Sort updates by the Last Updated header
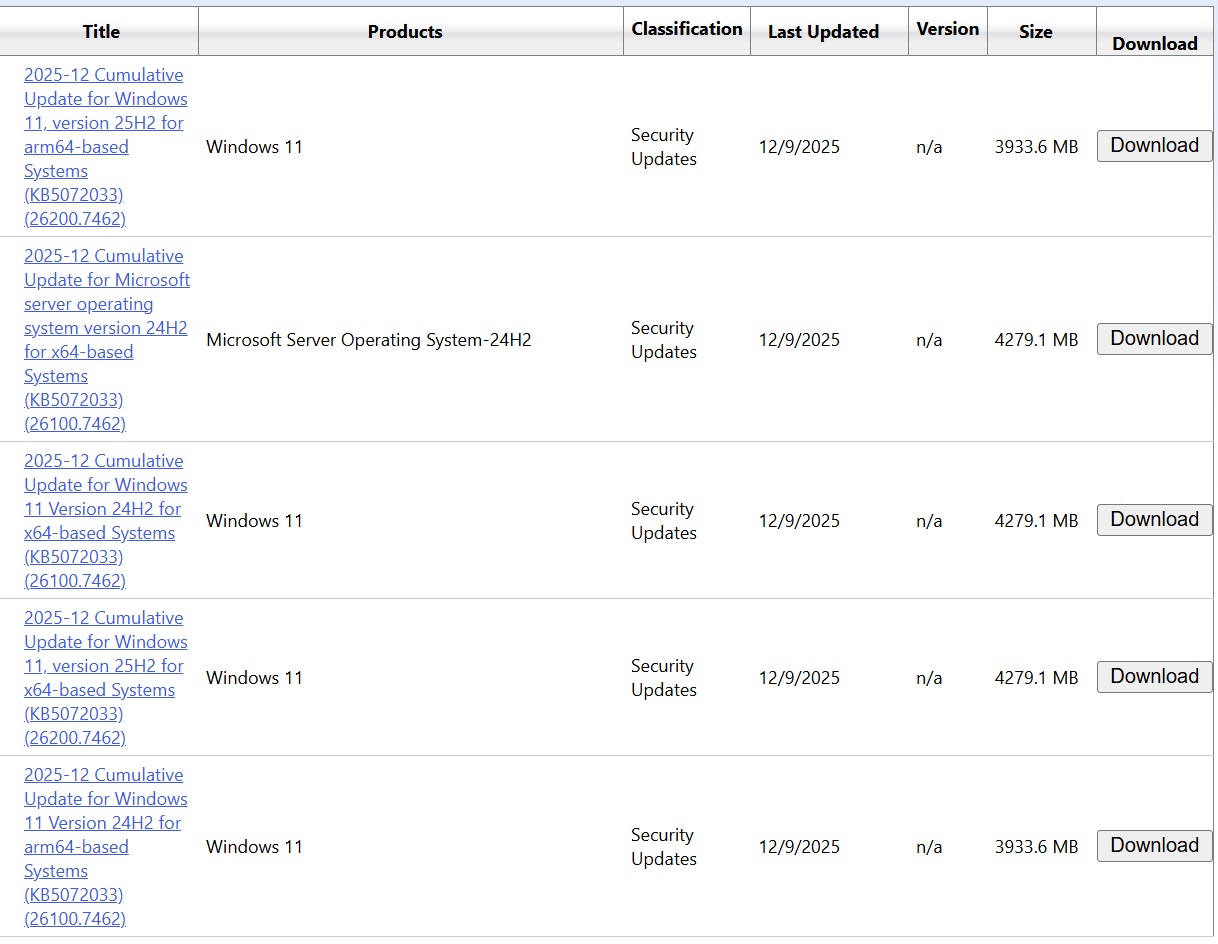 pos(823,32)
